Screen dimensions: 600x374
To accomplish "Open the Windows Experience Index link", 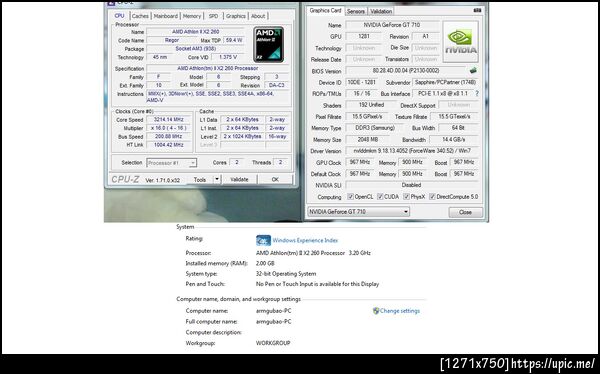I will tap(305, 240).
